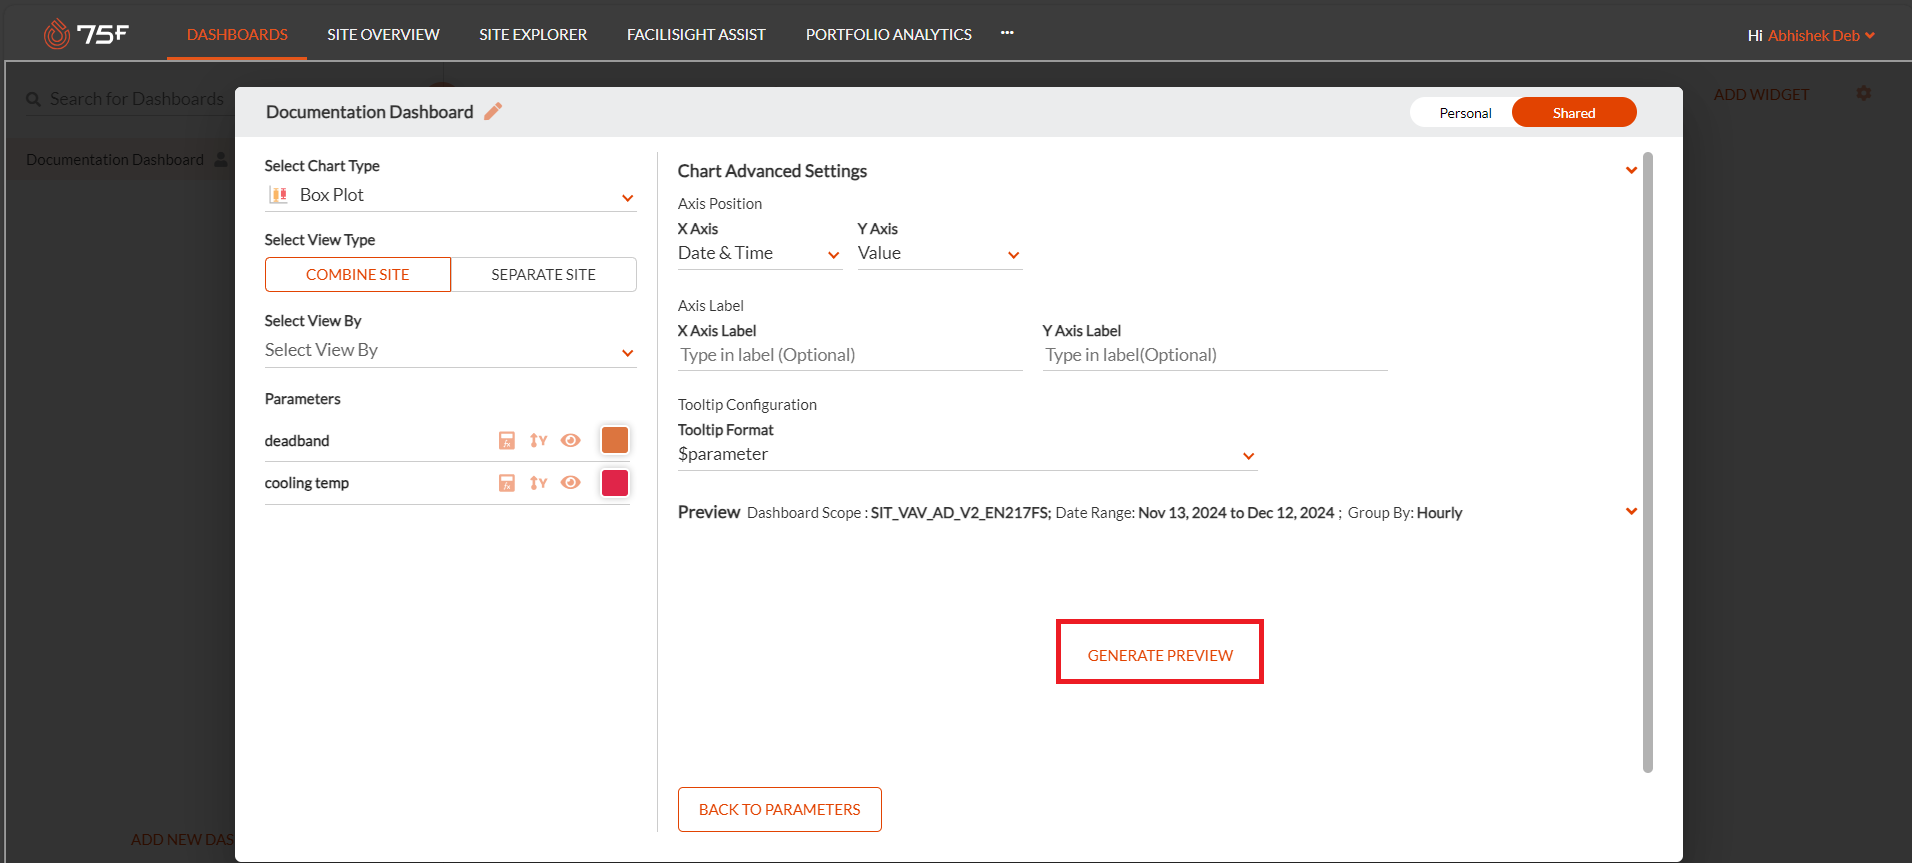
Task: Click ADD WIDGET in the background
Action: pos(1761,95)
